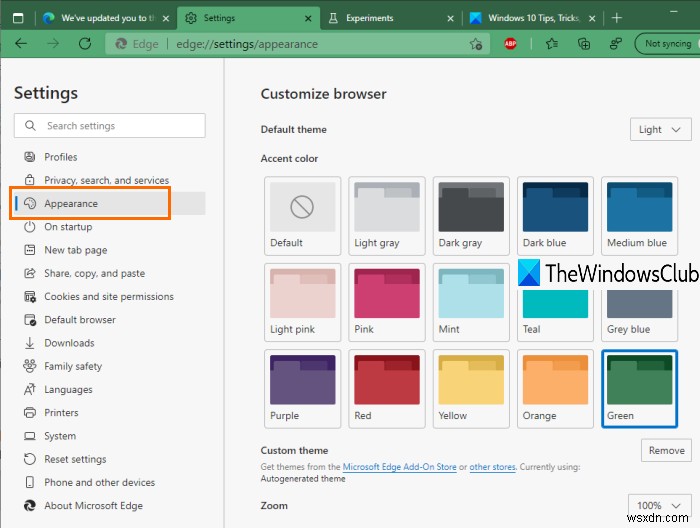Refresh the current page

(x=85, y=44)
